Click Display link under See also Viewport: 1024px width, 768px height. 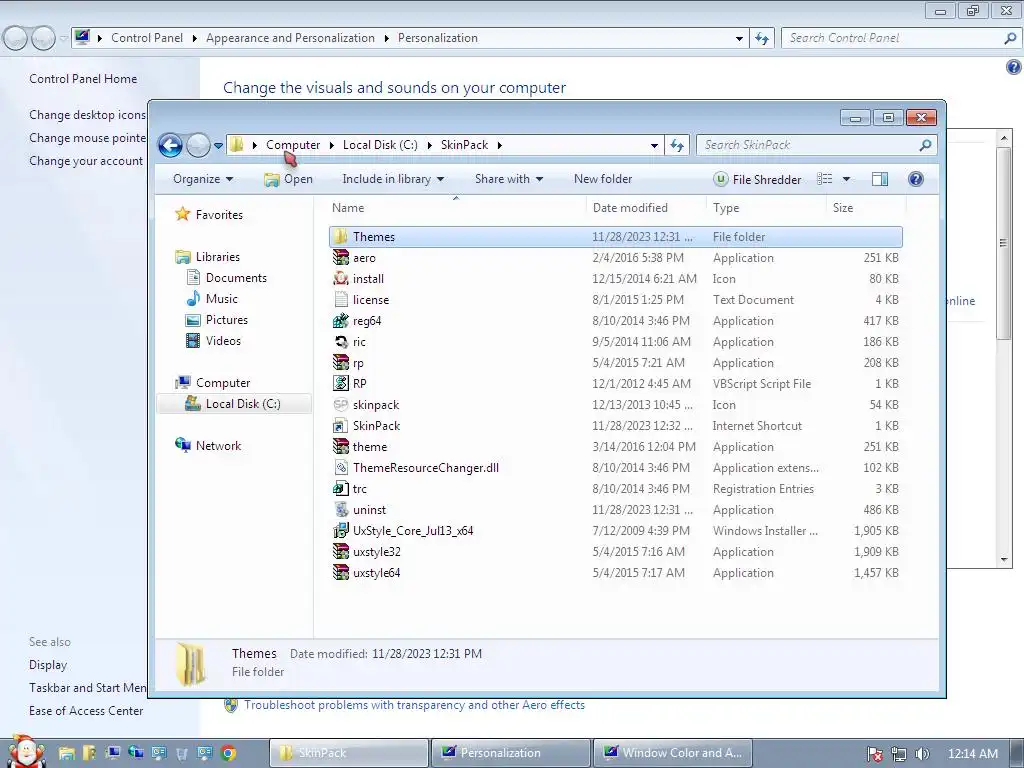(48, 664)
